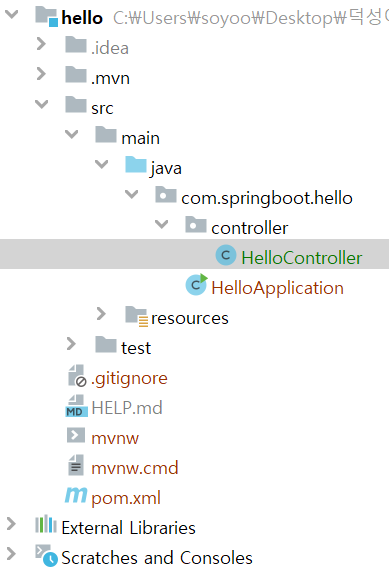Expand the test folder
389x582 pixels.
pyautogui.click(x=71, y=344)
